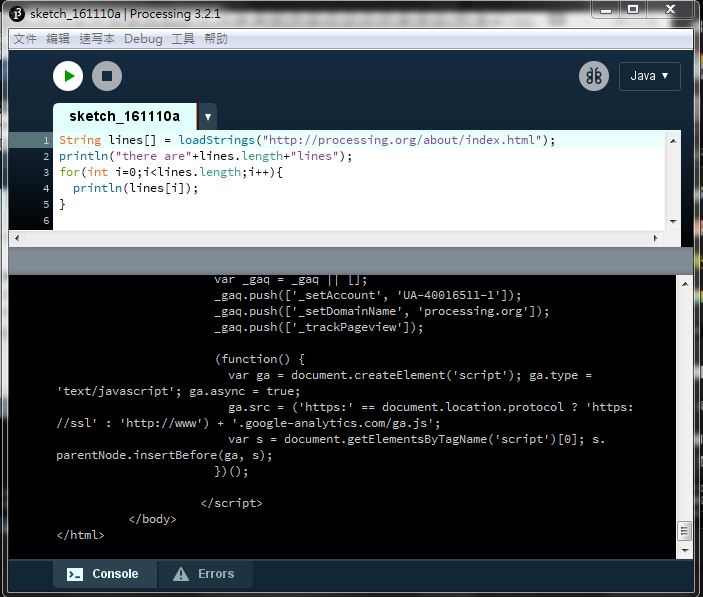Image resolution: width=703 pixels, height=597 pixels.
Task: Click the console scrollbar thumb
Action: tap(685, 532)
